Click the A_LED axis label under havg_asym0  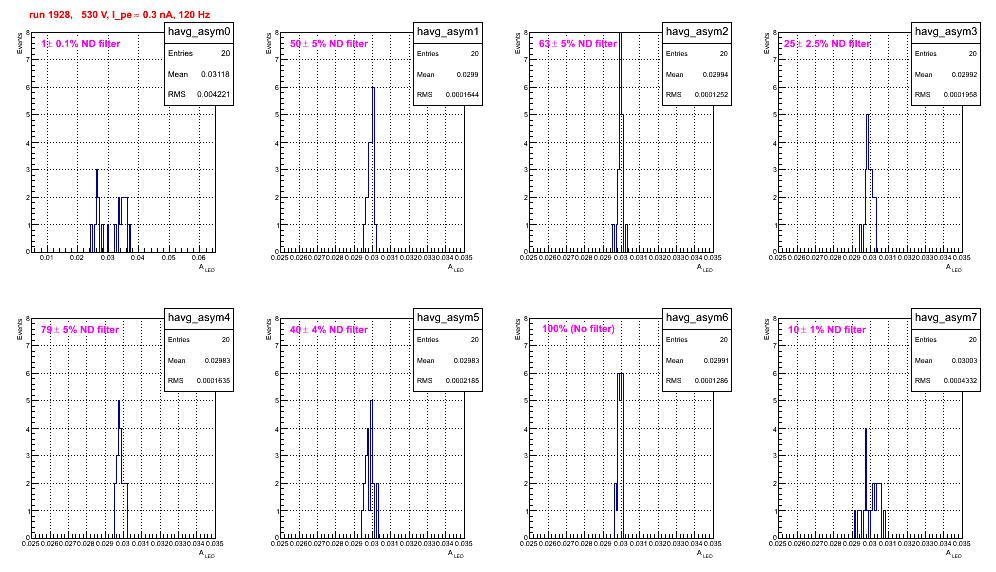(207, 268)
